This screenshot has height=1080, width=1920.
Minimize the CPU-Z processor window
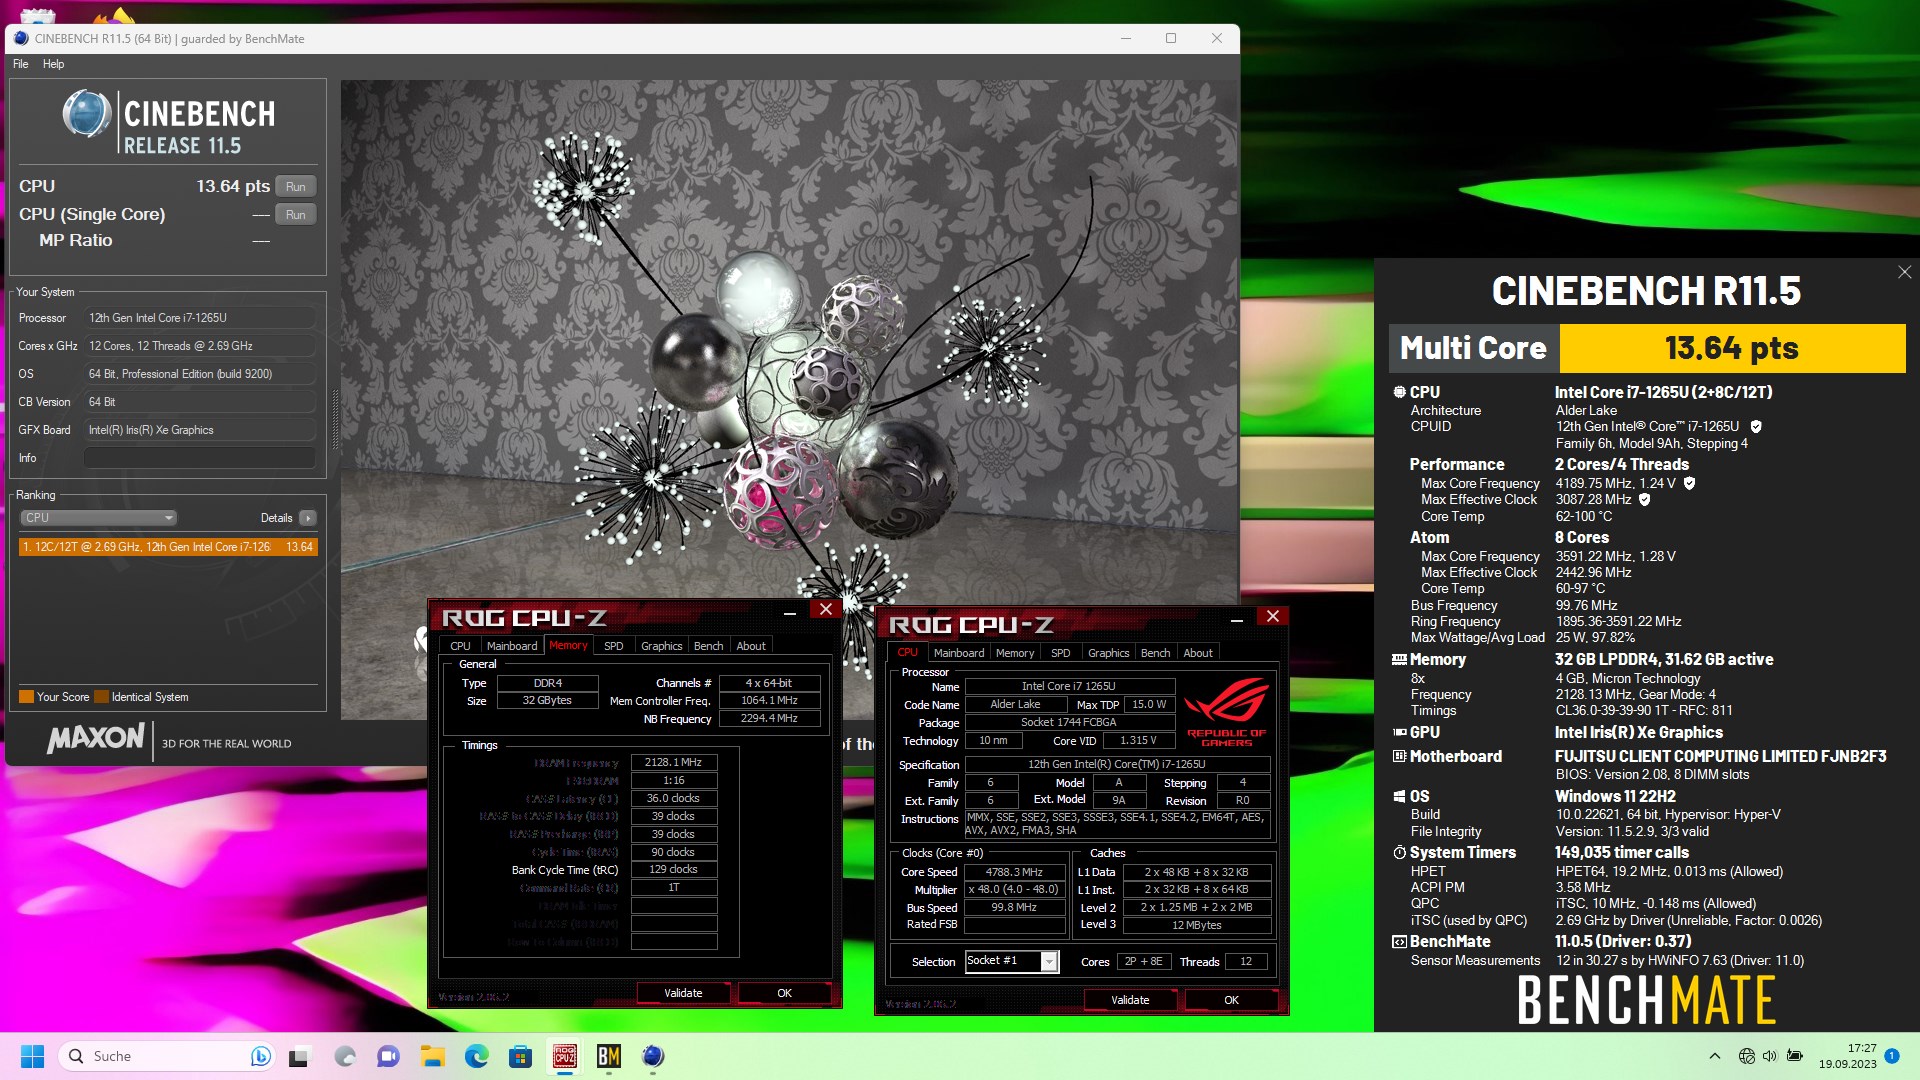click(1237, 619)
